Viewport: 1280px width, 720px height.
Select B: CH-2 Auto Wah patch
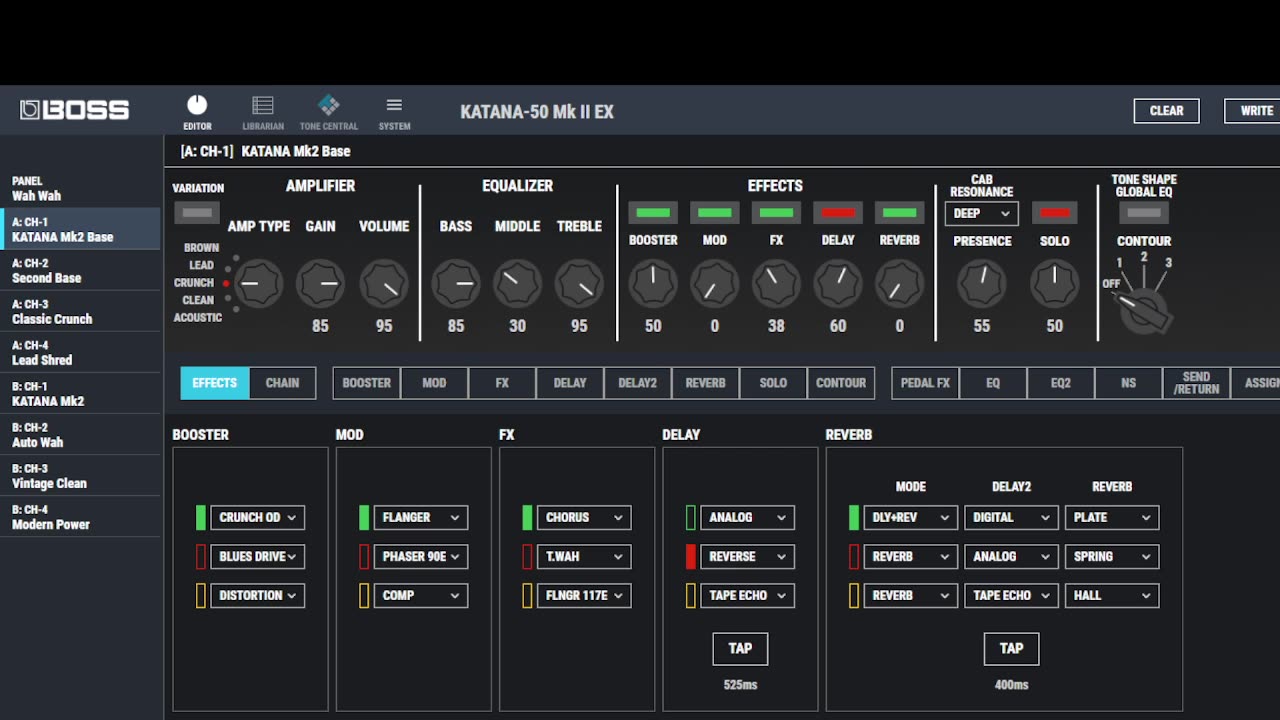(x=80, y=434)
